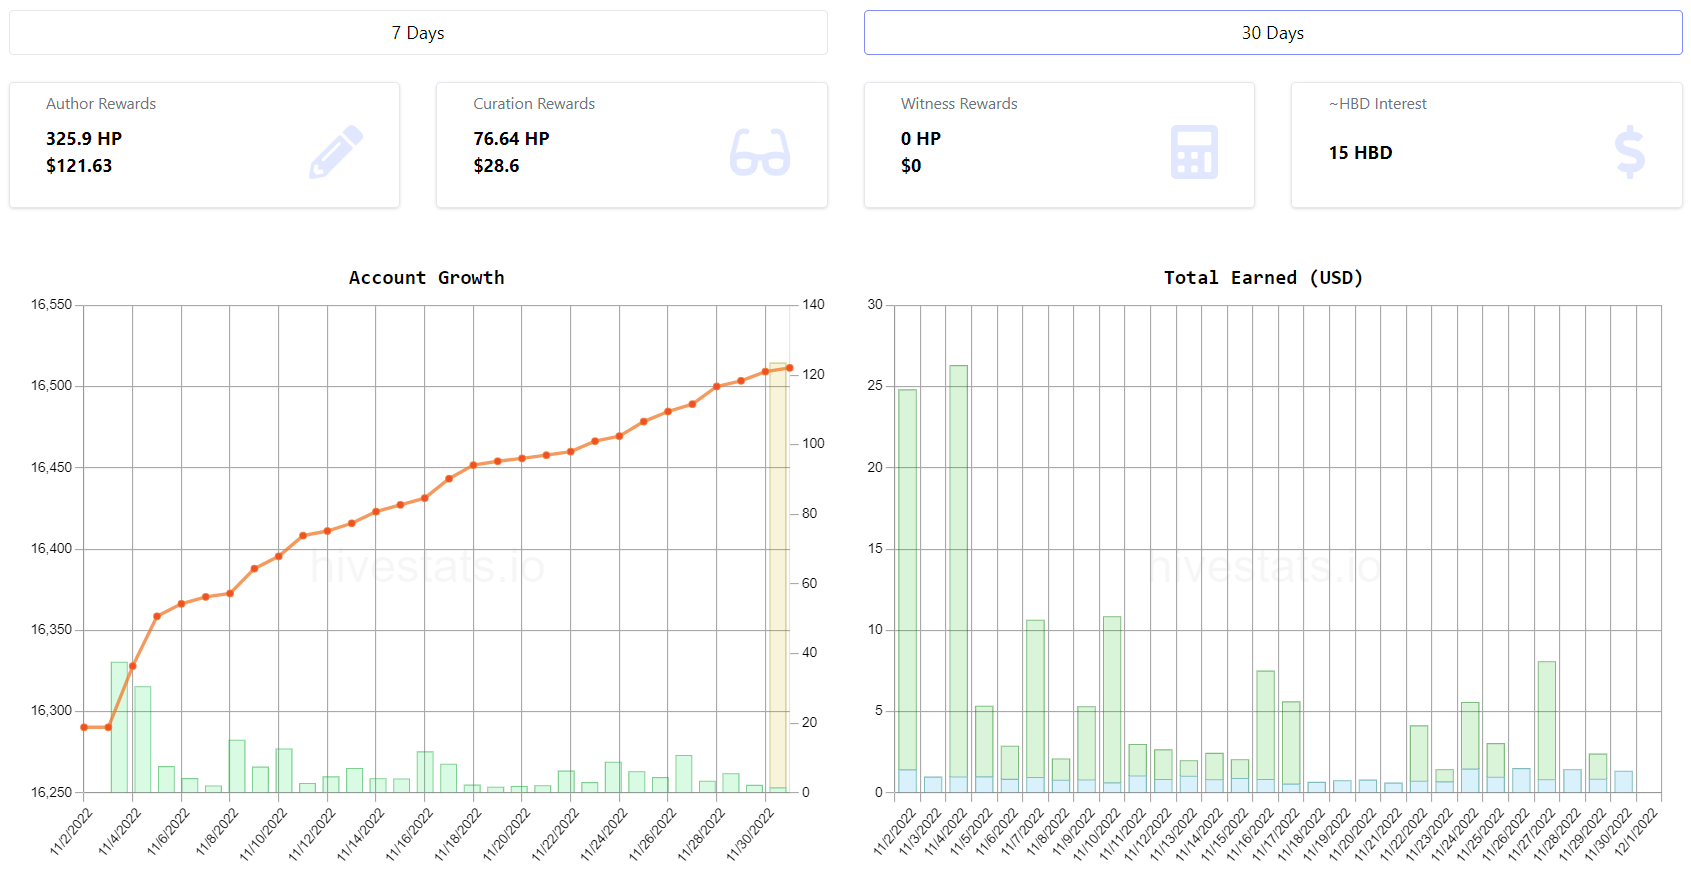Select the 0 HP value
This screenshot has width=1691, height=869.
point(921,139)
